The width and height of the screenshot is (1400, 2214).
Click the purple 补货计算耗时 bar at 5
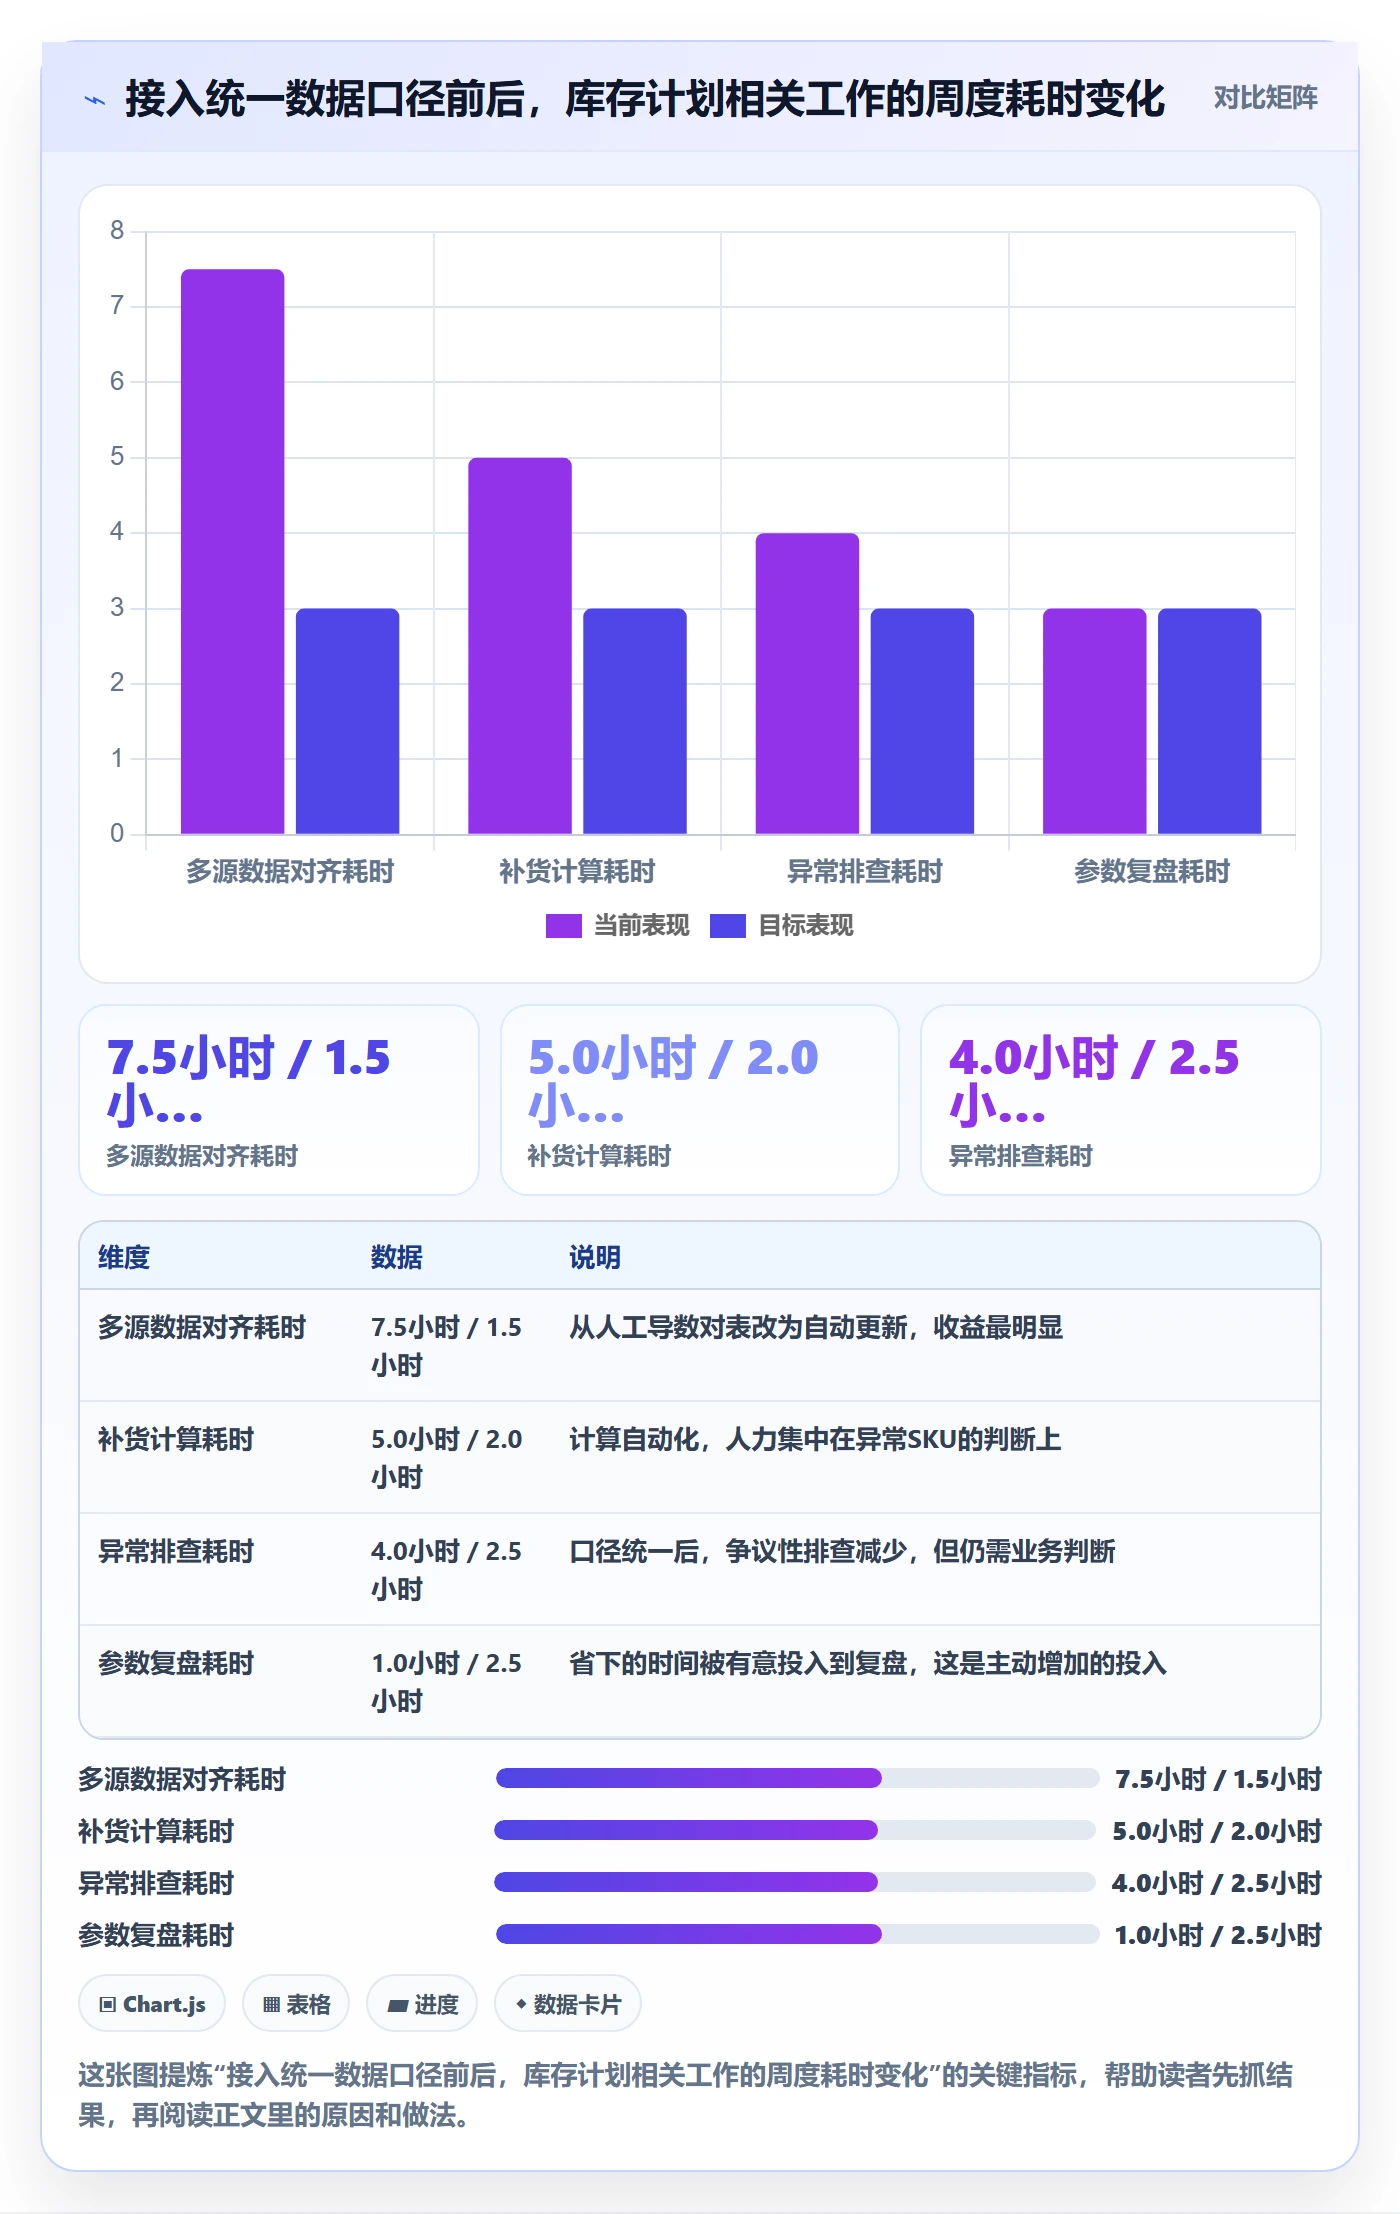(520, 646)
